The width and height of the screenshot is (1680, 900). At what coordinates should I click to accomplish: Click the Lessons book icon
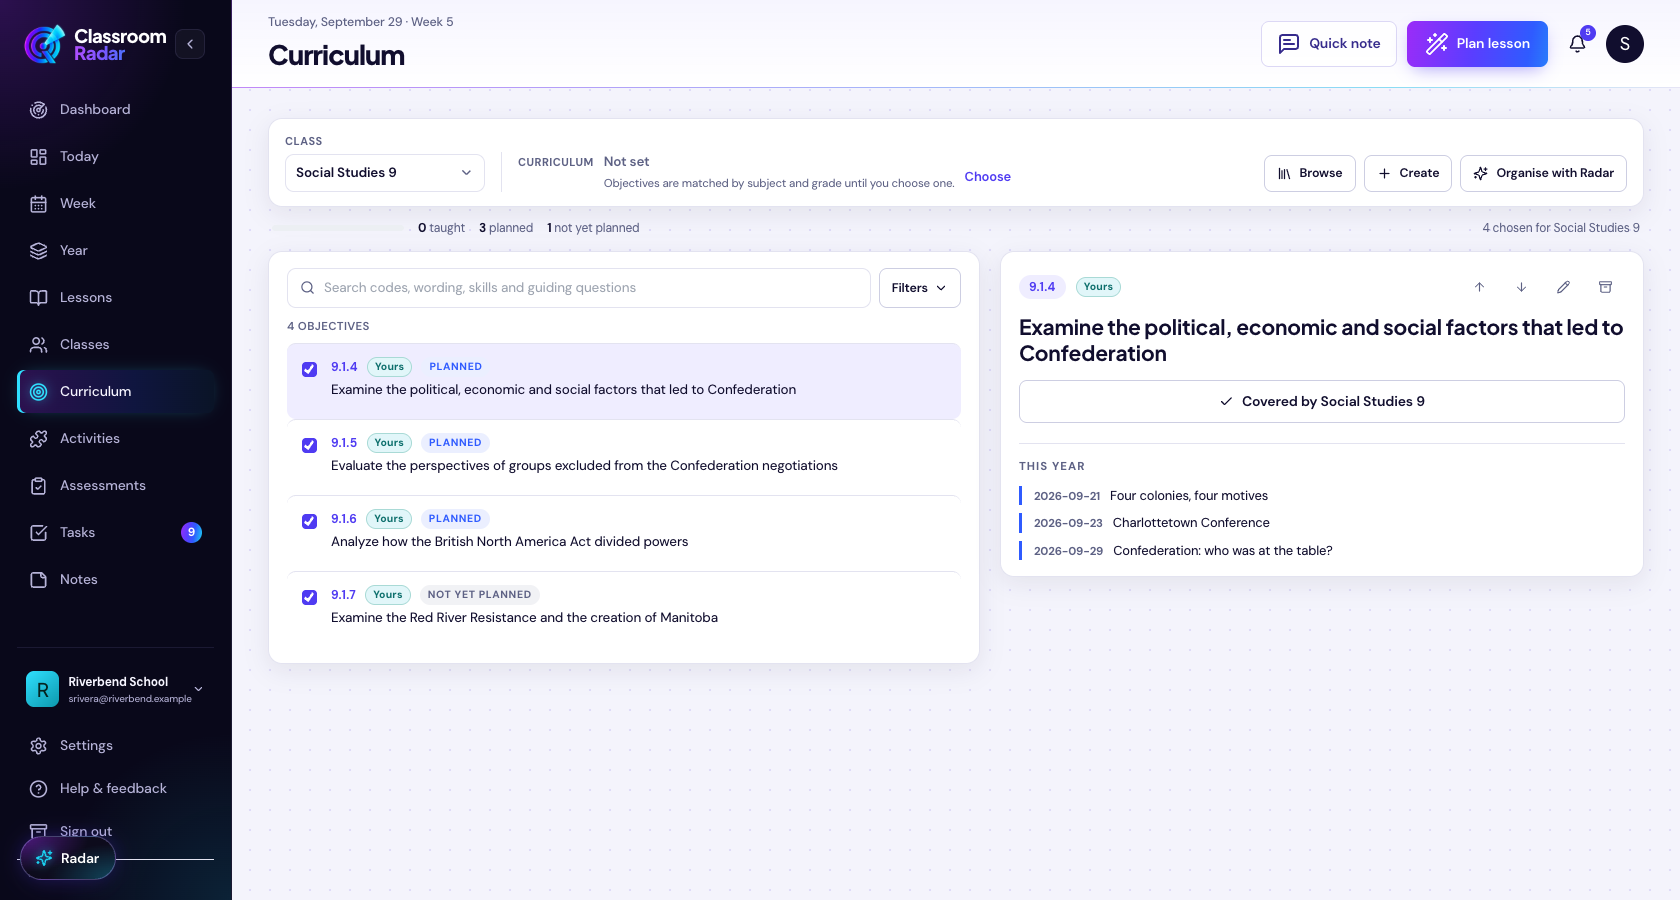pyautogui.click(x=39, y=298)
